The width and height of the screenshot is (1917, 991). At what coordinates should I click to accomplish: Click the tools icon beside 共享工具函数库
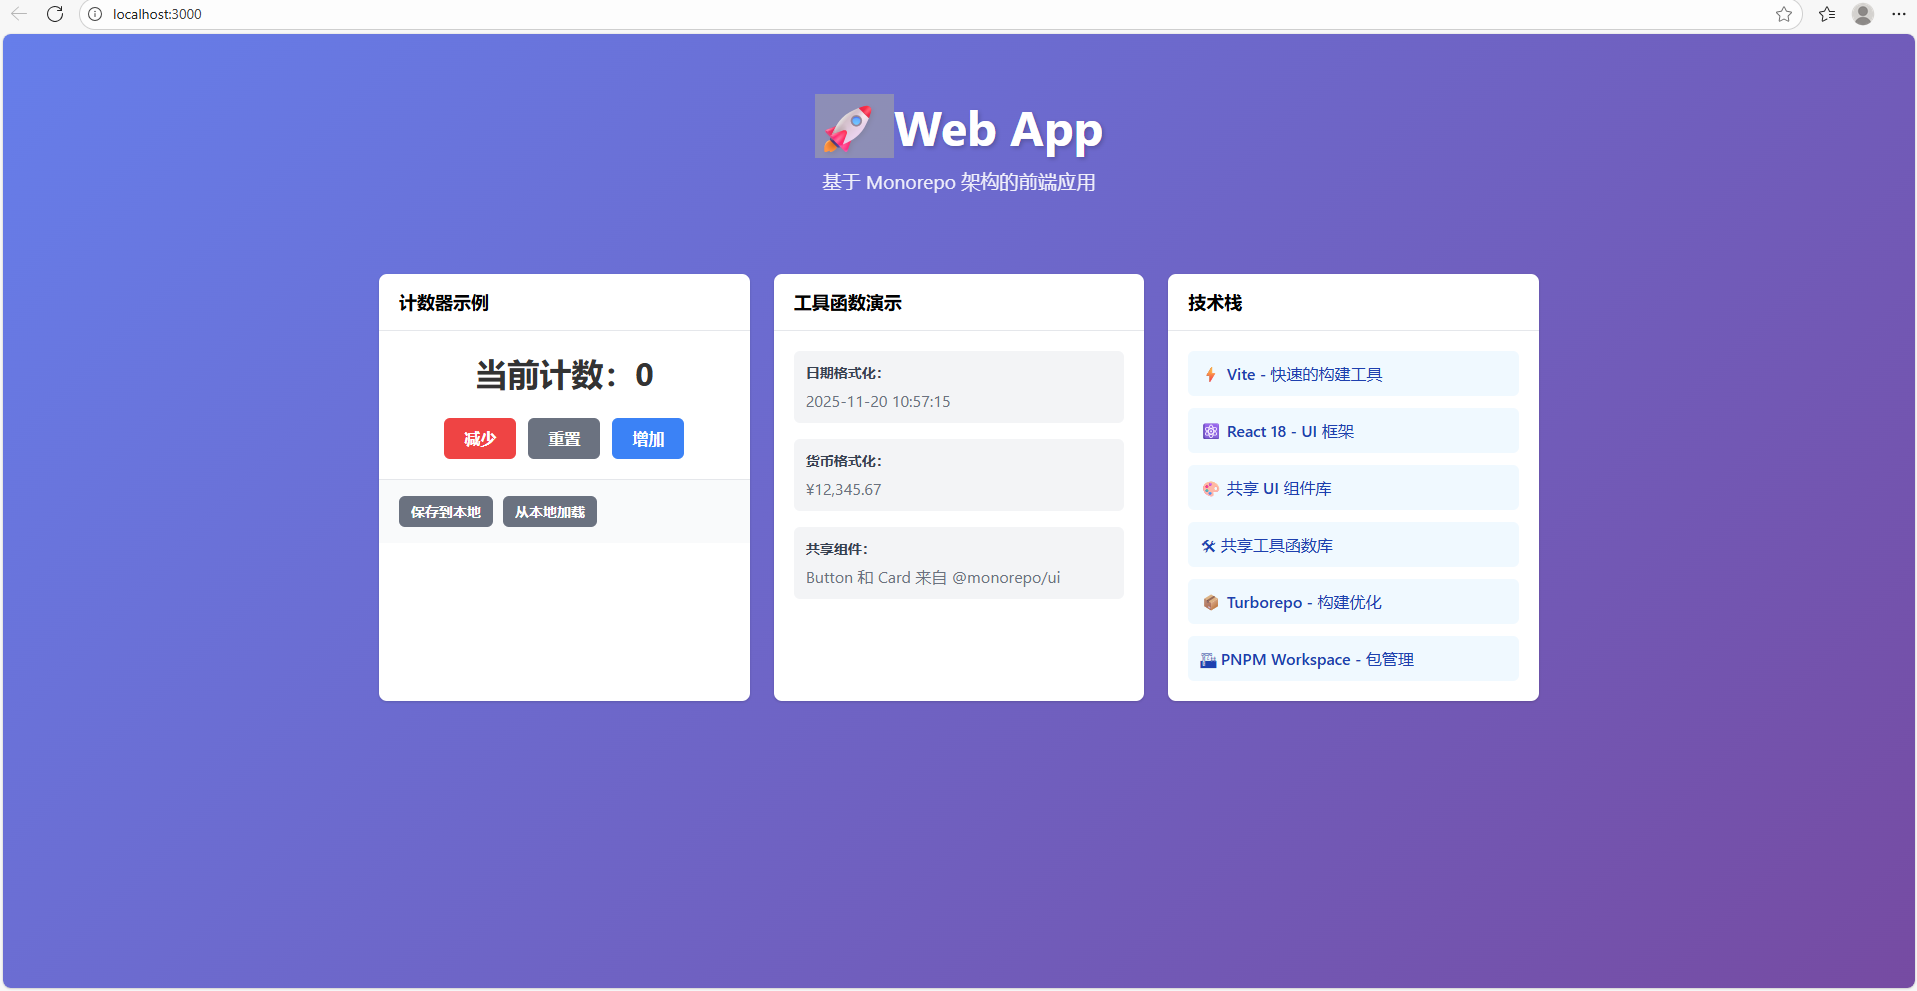tap(1208, 546)
